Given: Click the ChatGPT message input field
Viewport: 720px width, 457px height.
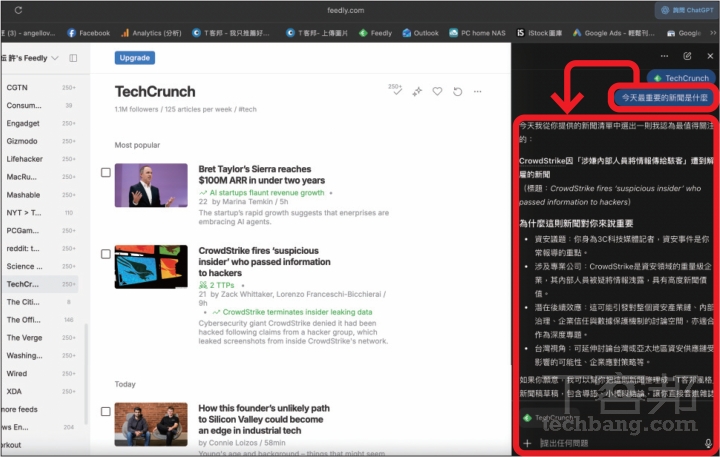Looking at the screenshot, I should (x=620, y=443).
